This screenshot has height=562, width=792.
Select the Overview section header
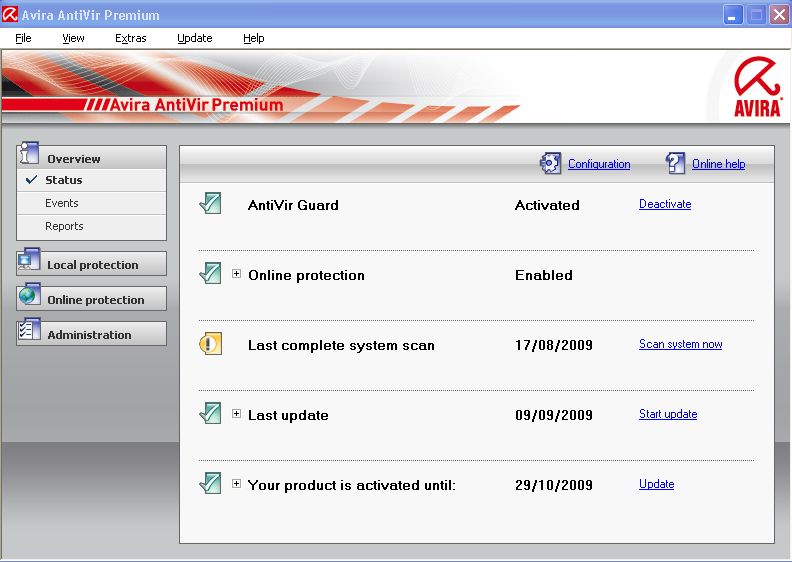(91, 158)
